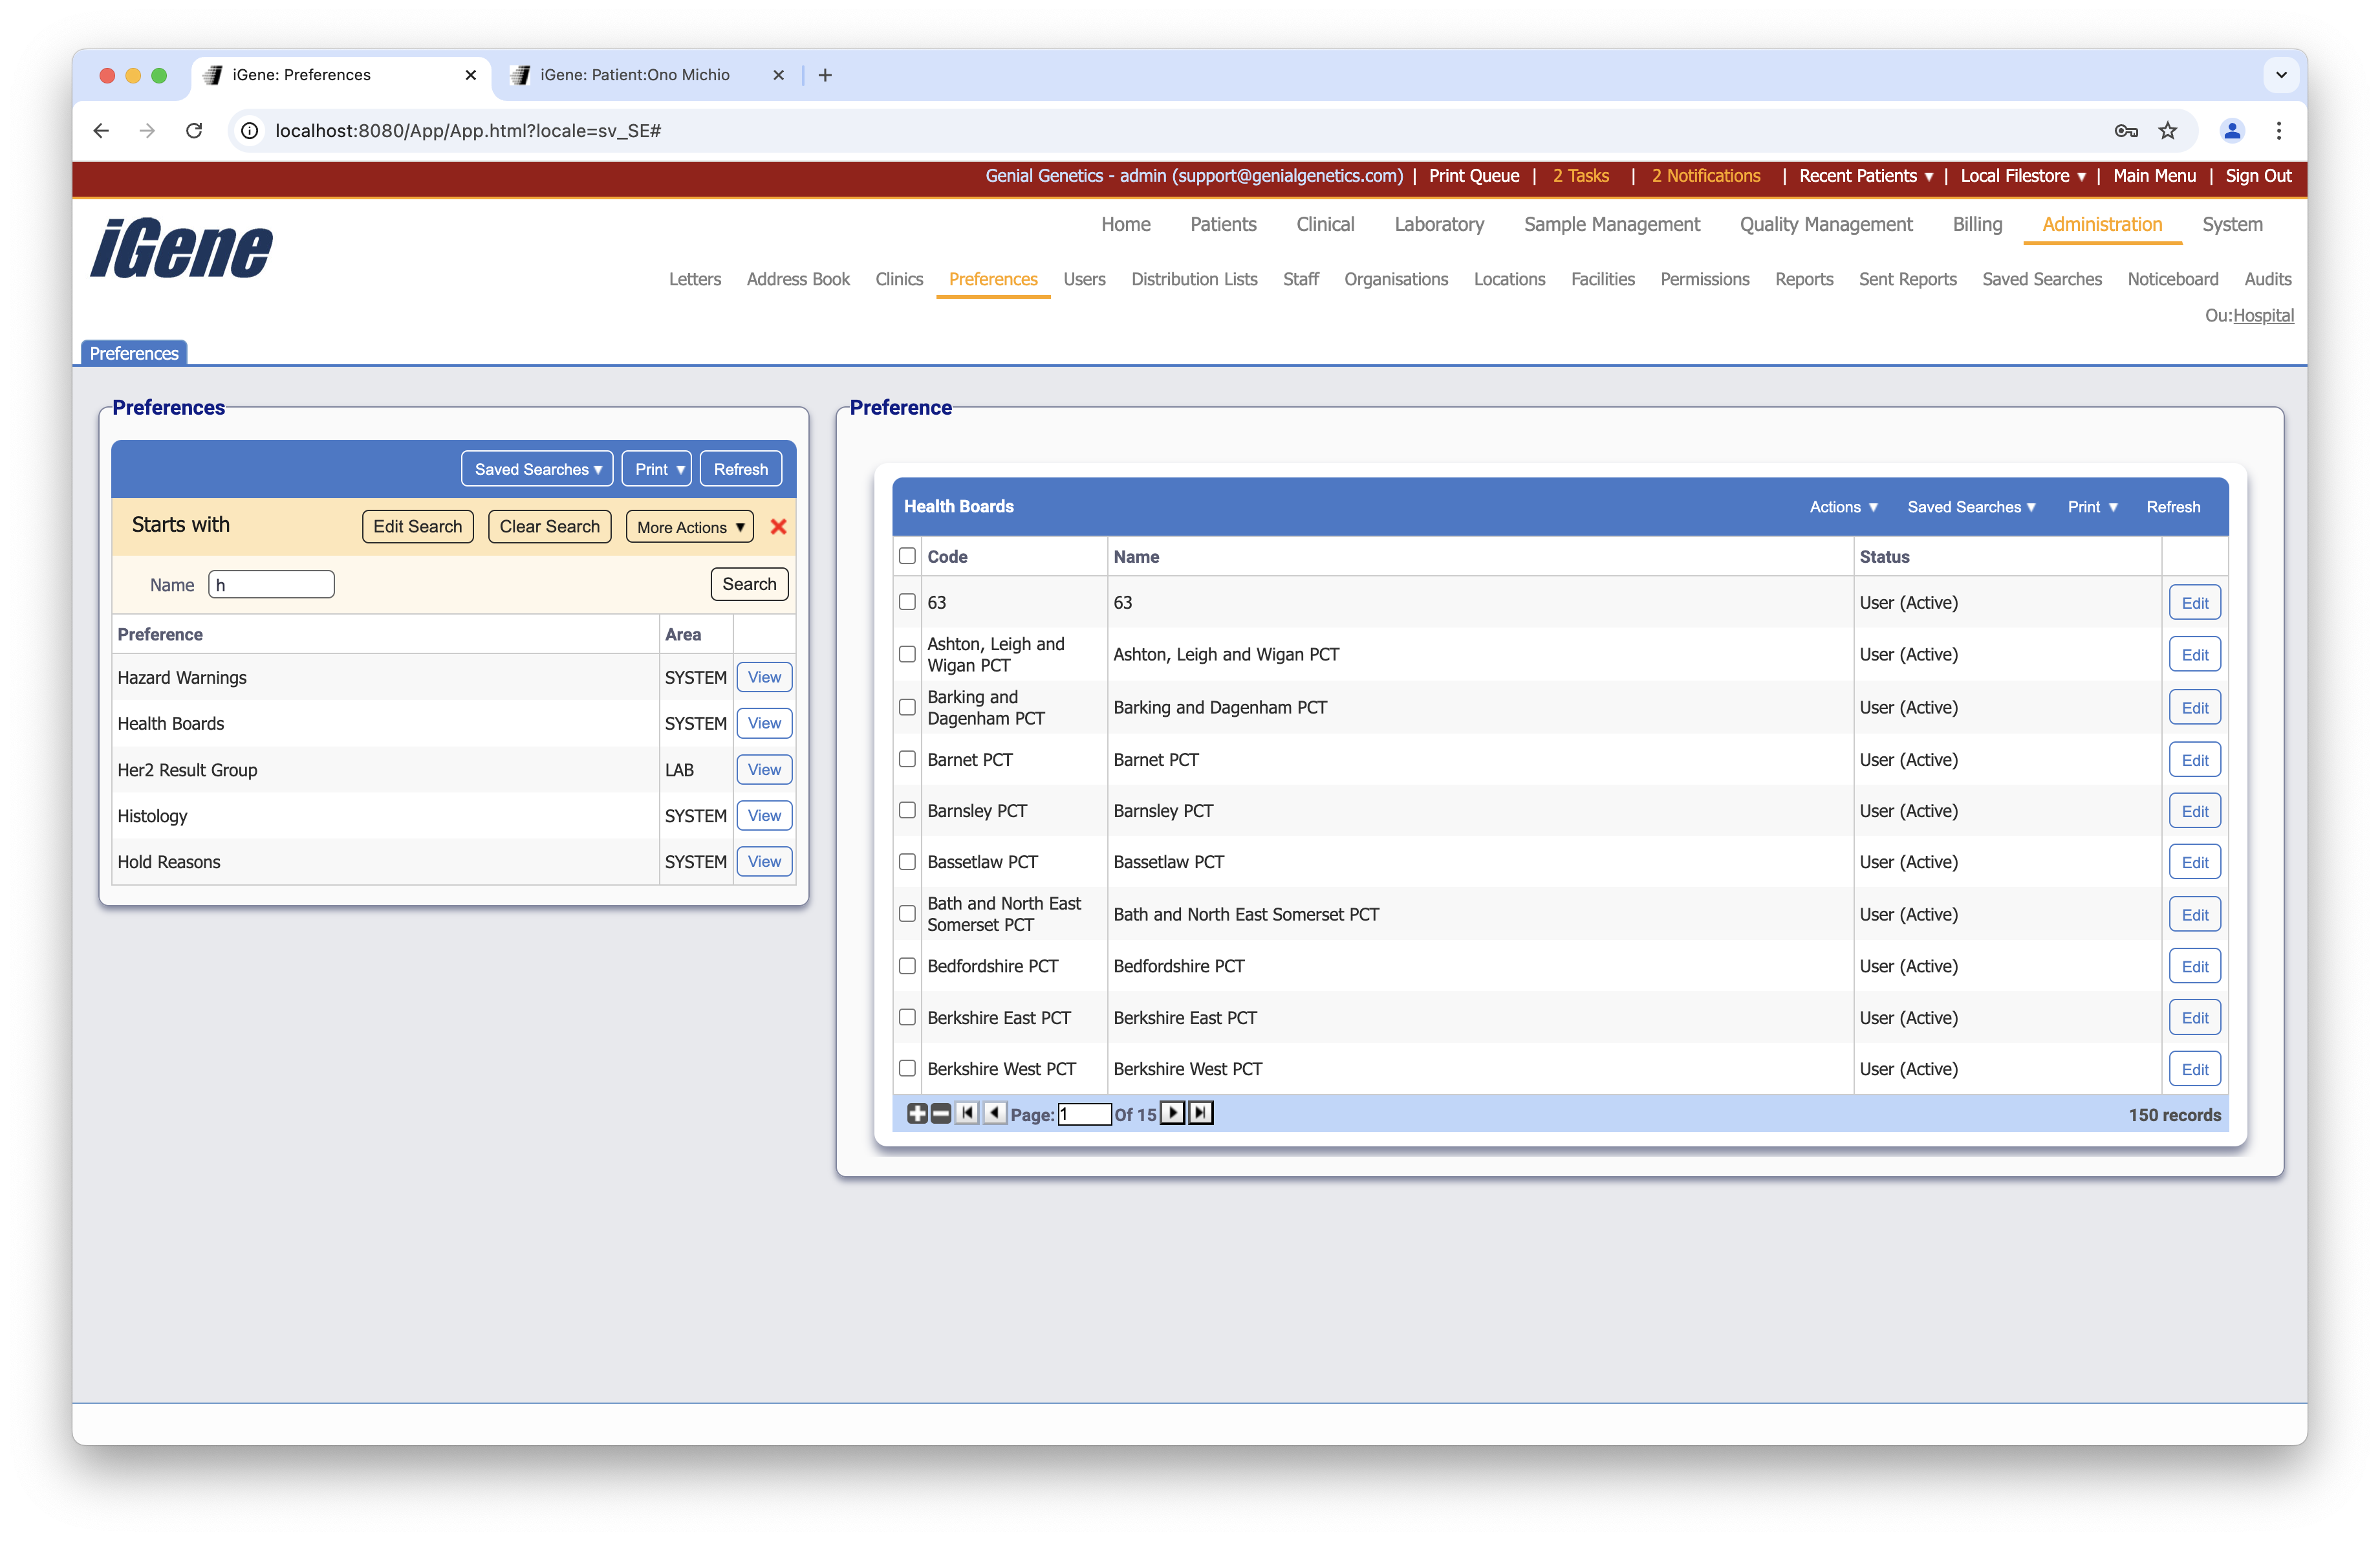Click the Name search input field

[x=271, y=584]
